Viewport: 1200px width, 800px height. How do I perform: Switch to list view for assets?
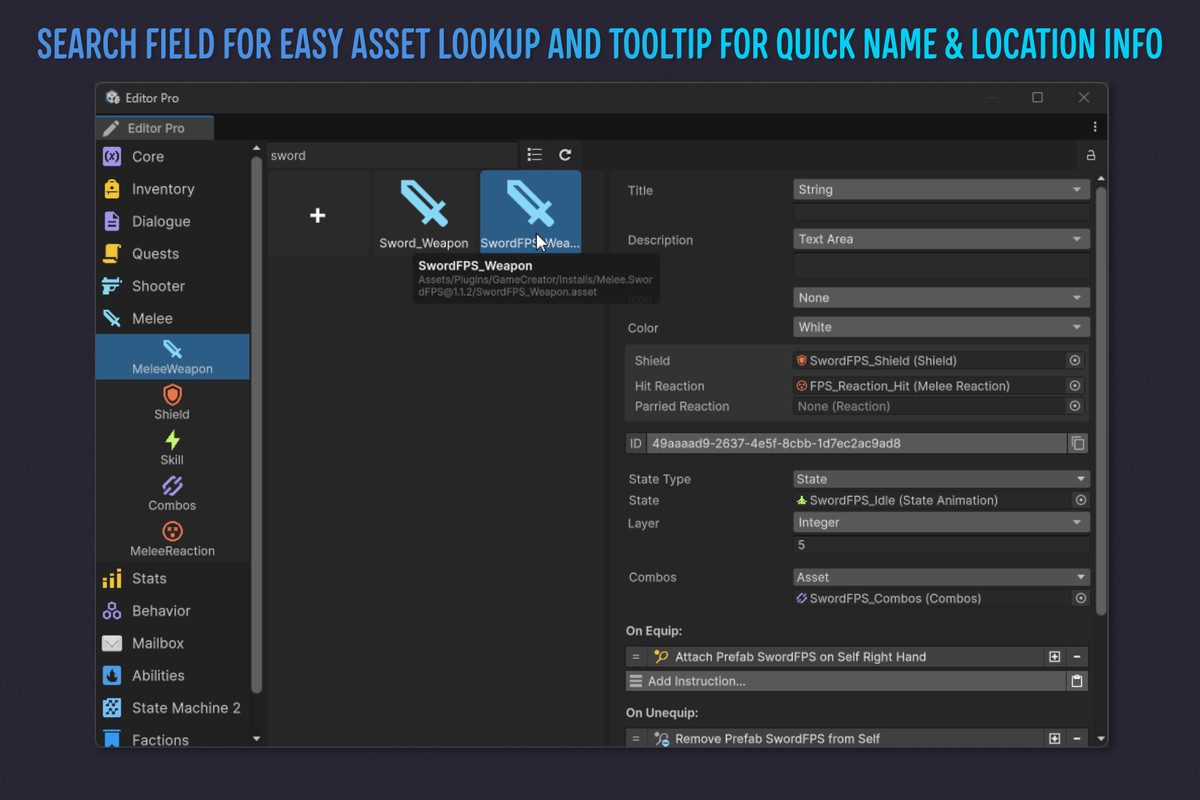pyautogui.click(x=537, y=155)
